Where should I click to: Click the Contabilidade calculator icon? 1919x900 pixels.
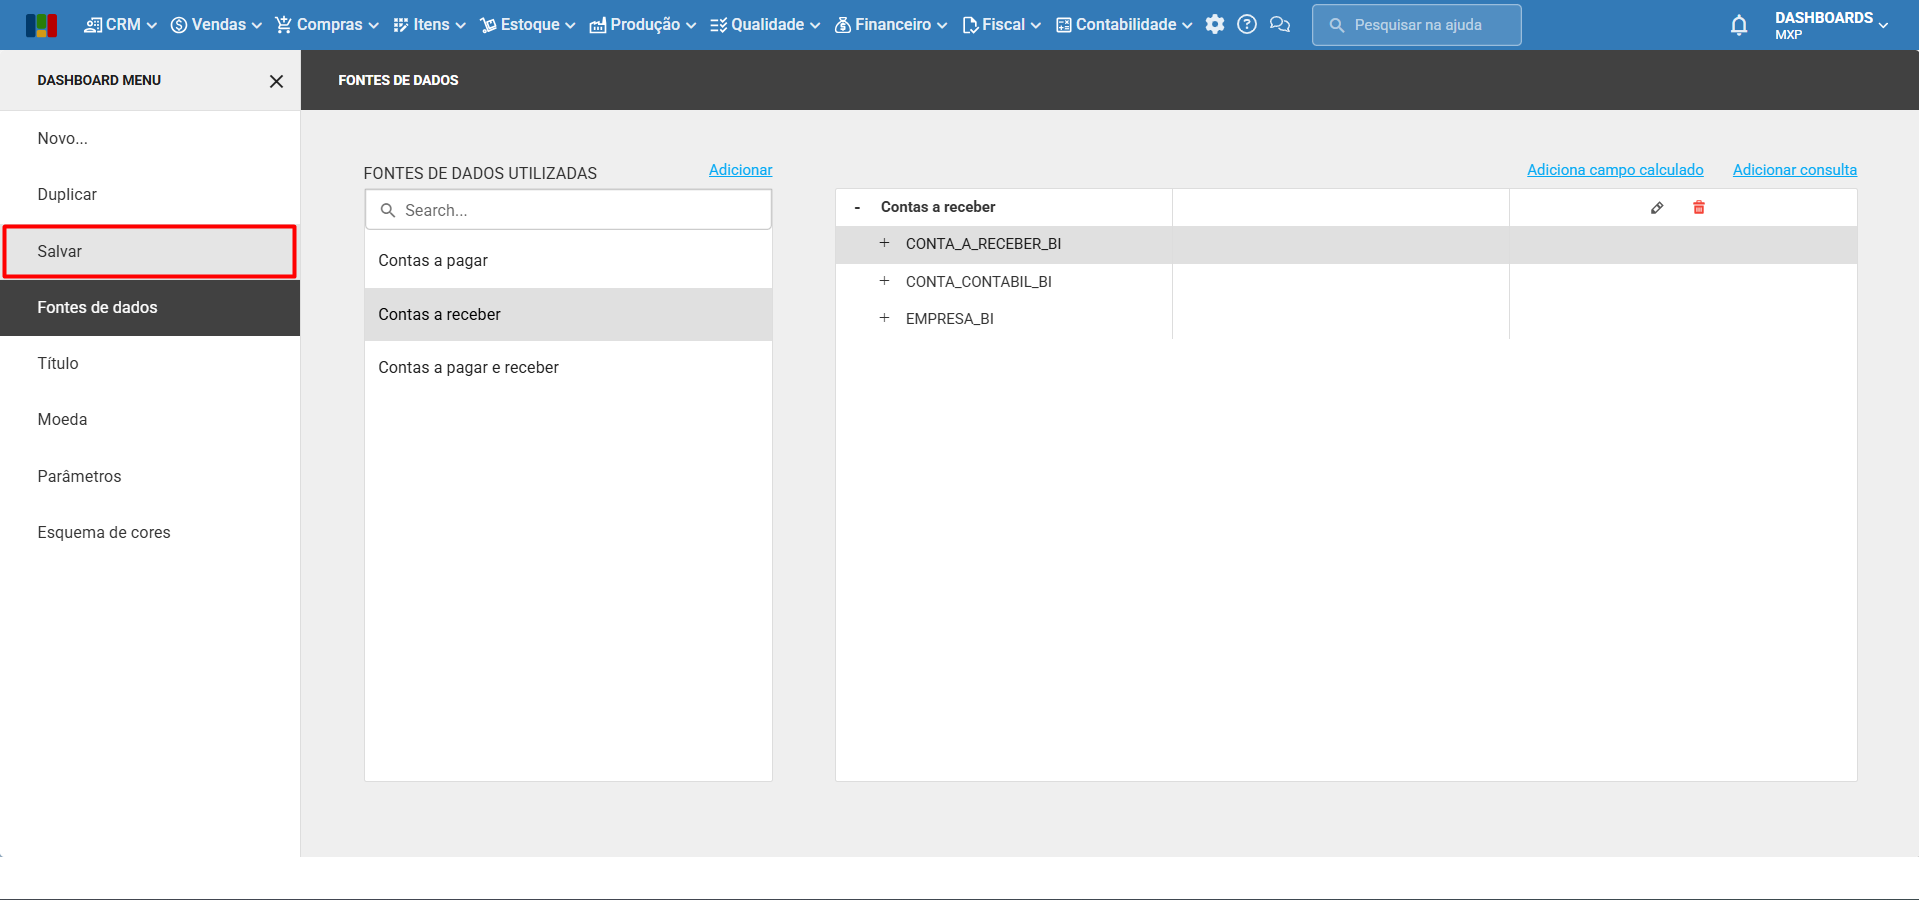pyautogui.click(x=1064, y=25)
